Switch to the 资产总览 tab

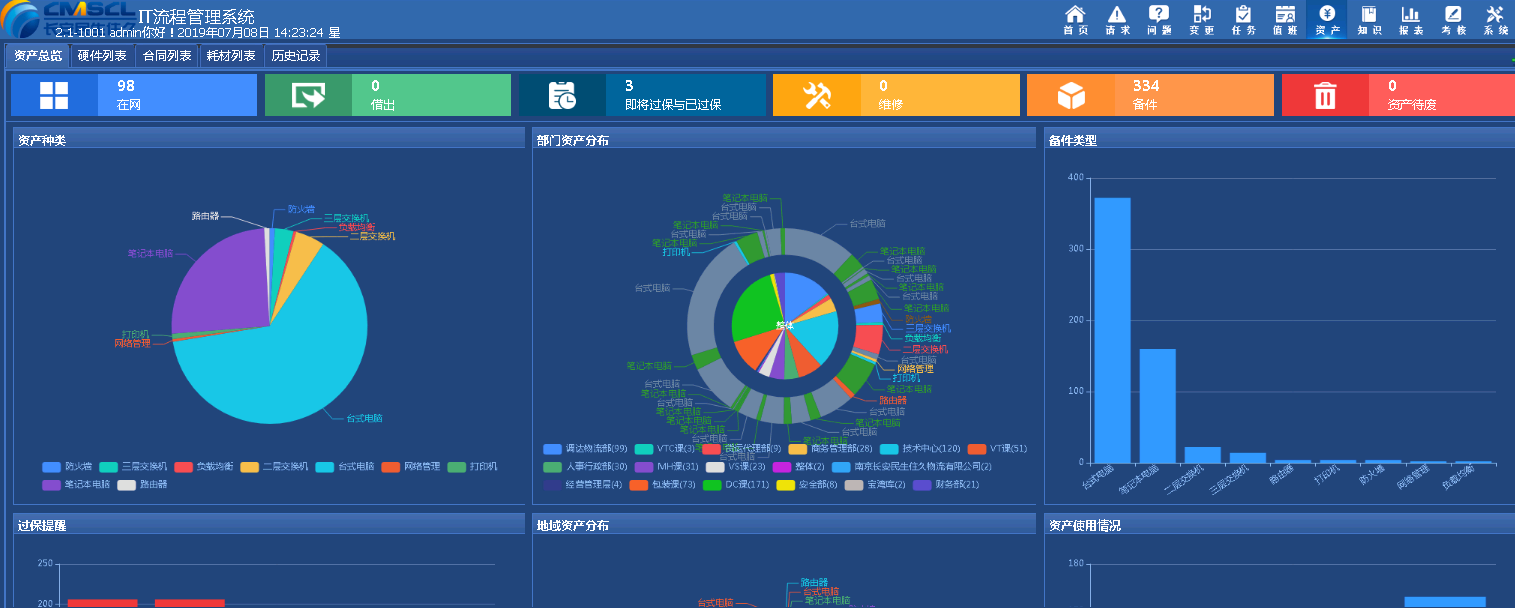[x=38, y=56]
